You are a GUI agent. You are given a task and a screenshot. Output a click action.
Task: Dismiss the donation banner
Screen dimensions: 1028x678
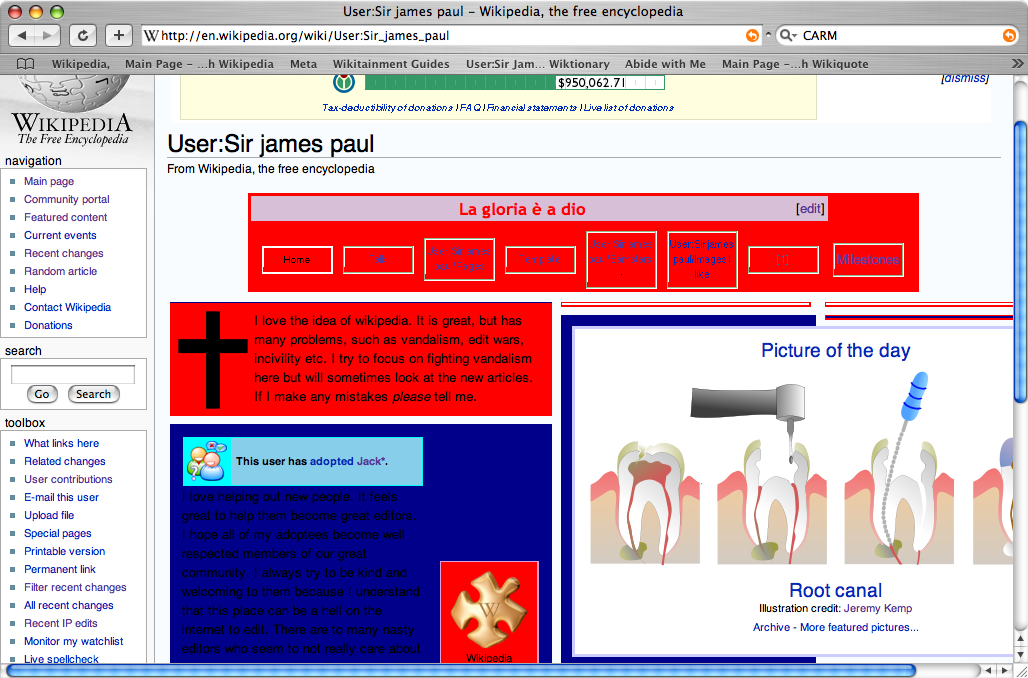click(964, 79)
